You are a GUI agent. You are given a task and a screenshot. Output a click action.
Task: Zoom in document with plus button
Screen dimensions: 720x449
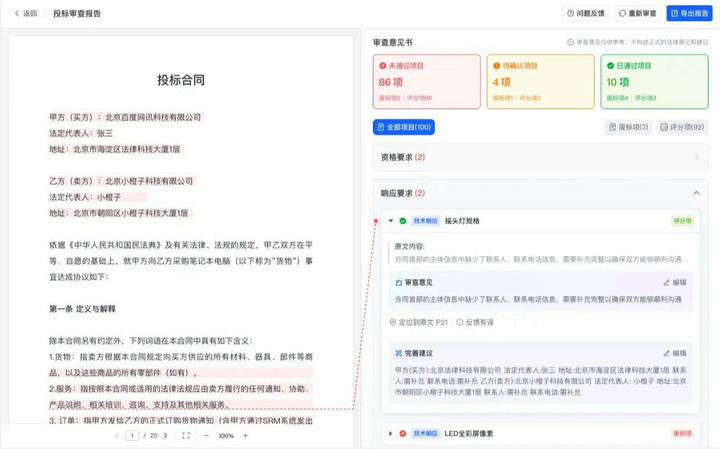(245, 435)
